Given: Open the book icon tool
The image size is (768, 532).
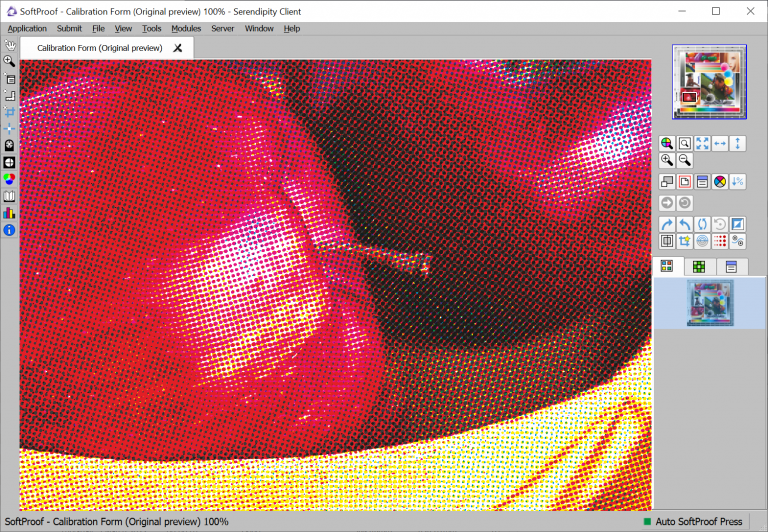Looking at the screenshot, I should [9, 196].
